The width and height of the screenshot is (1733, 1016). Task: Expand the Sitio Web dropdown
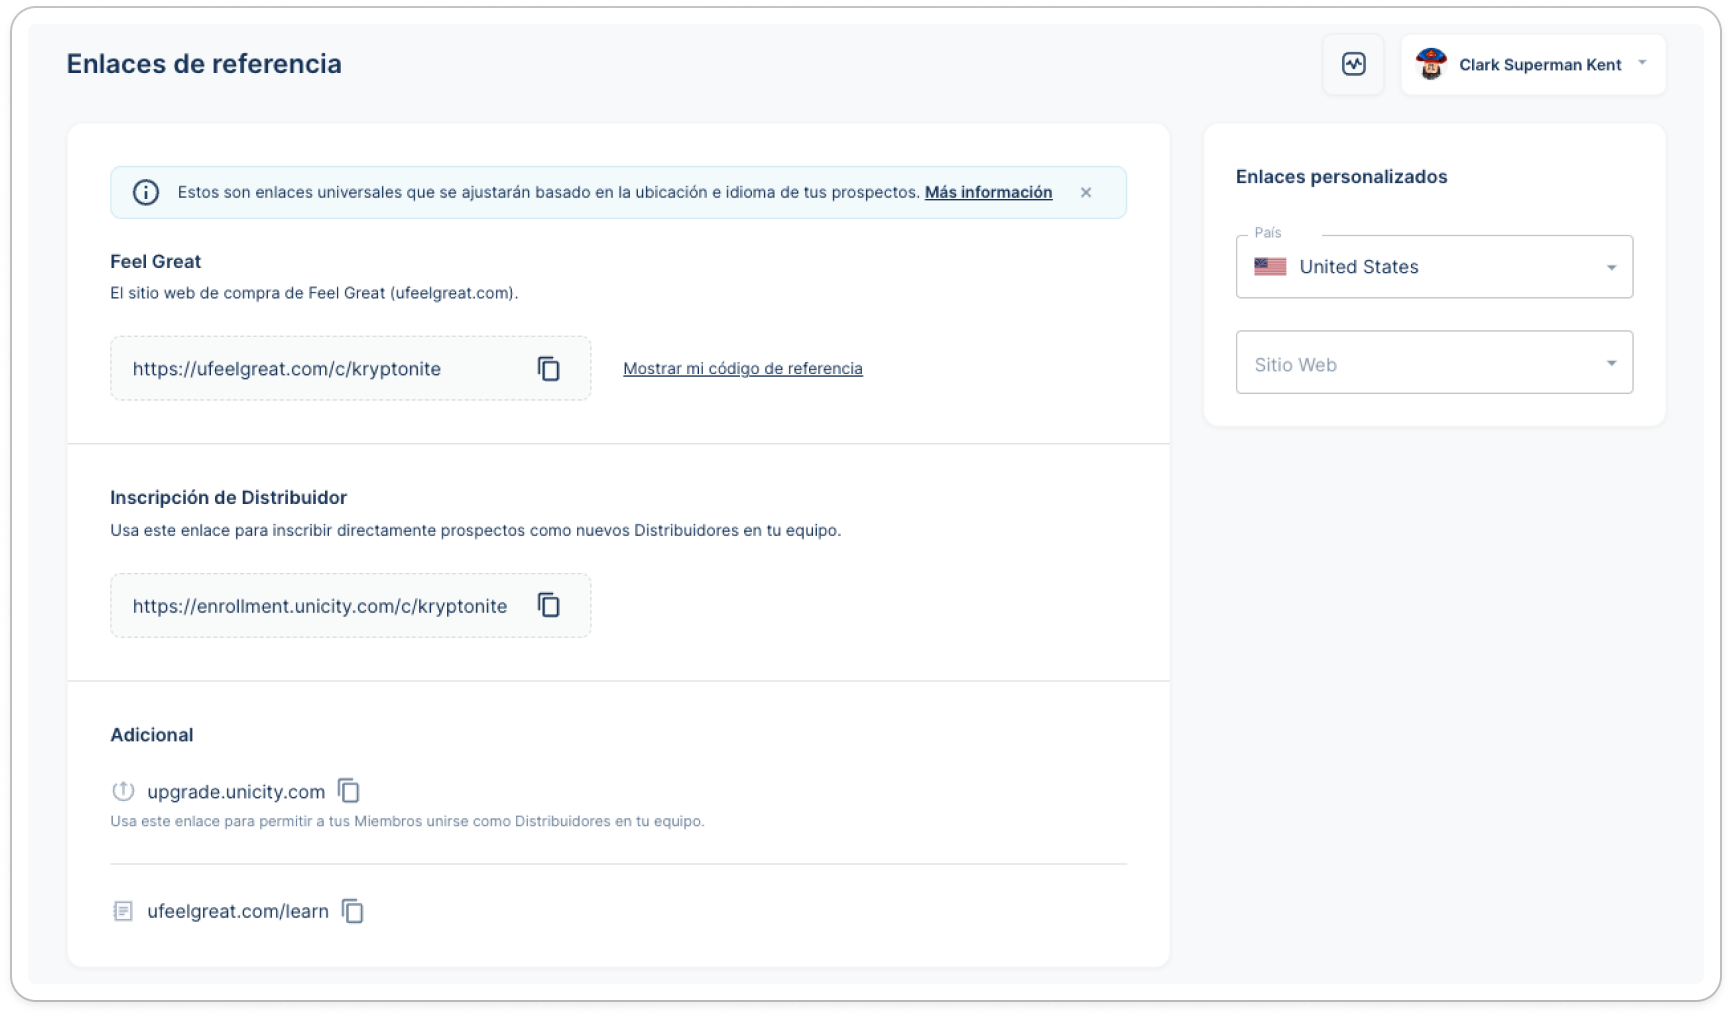(1434, 362)
